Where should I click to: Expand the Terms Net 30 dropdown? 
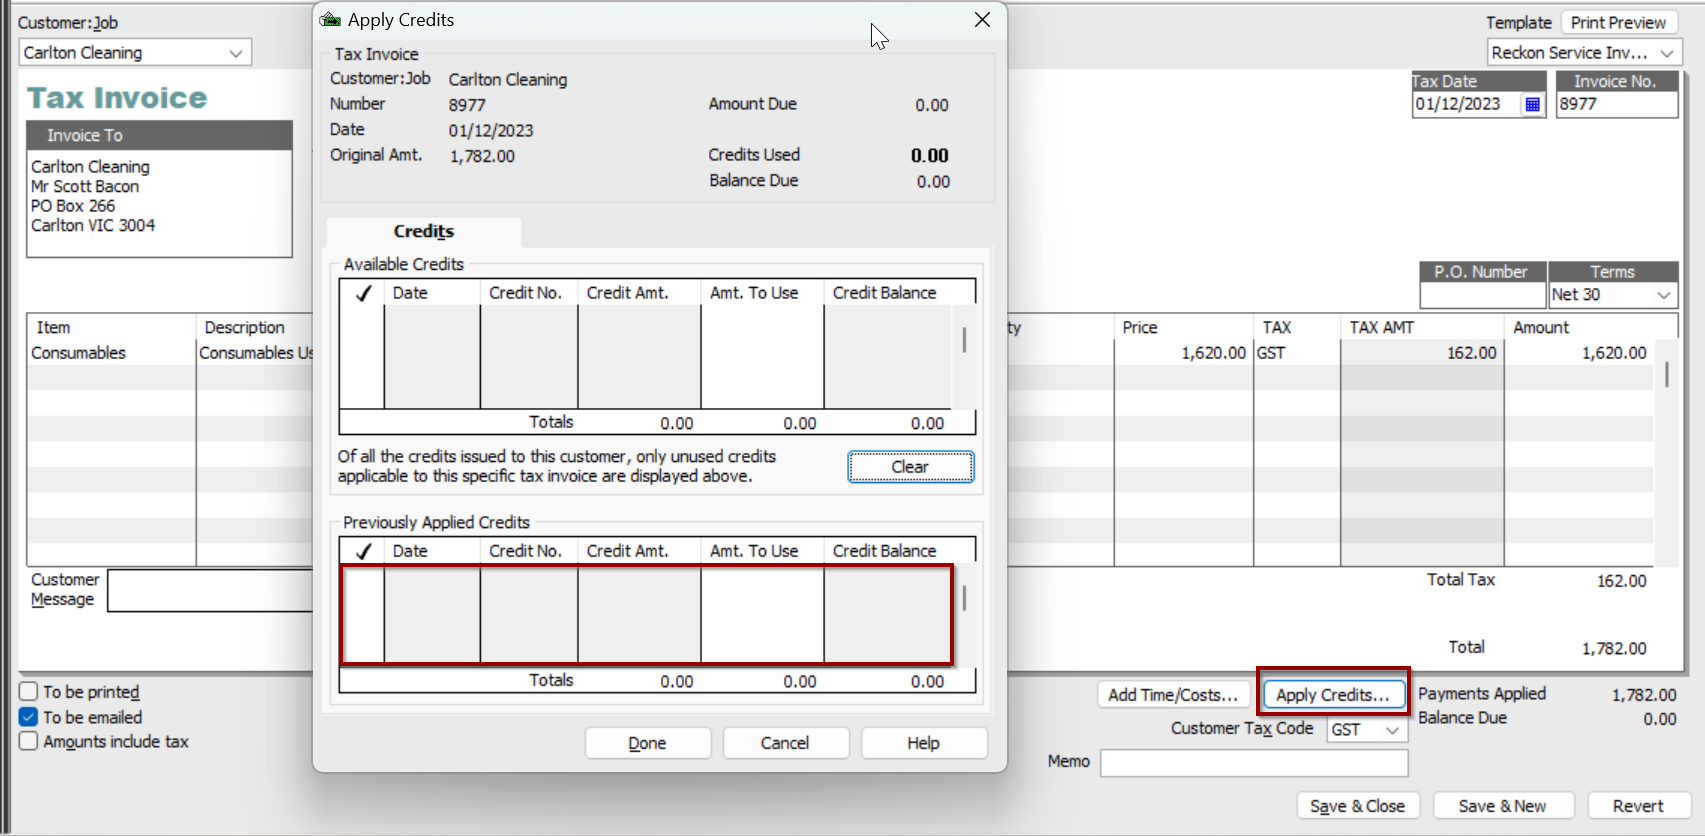point(1664,295)
